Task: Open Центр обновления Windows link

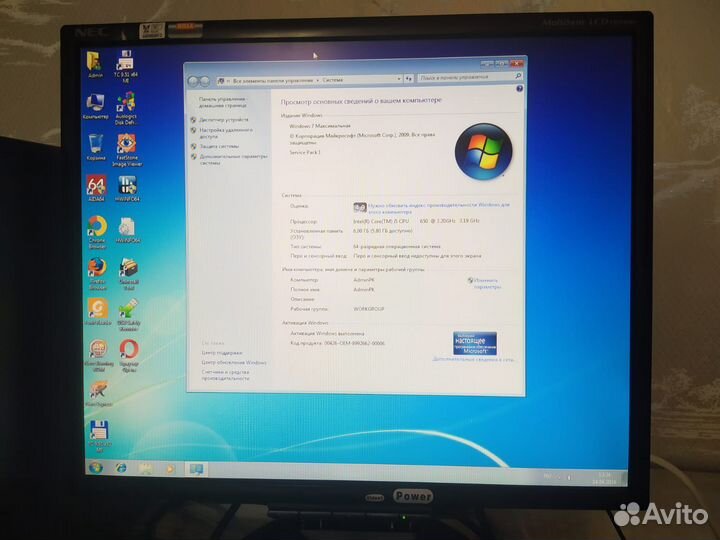Action: pos(234,362)
